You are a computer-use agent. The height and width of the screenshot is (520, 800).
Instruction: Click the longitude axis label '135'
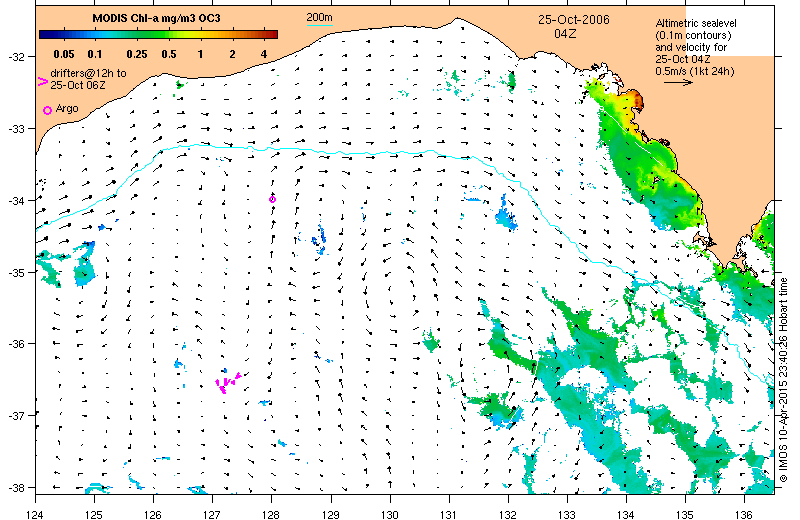(685, 514)
